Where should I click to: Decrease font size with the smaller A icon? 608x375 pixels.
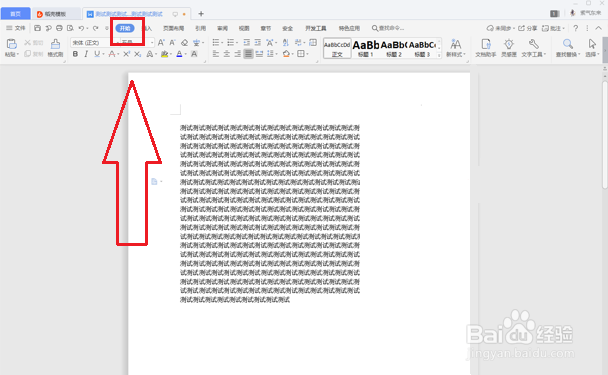[173, 42]
